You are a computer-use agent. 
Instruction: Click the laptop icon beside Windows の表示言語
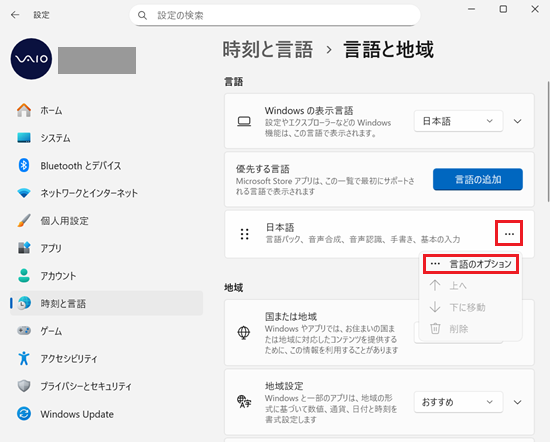point(244,121)
